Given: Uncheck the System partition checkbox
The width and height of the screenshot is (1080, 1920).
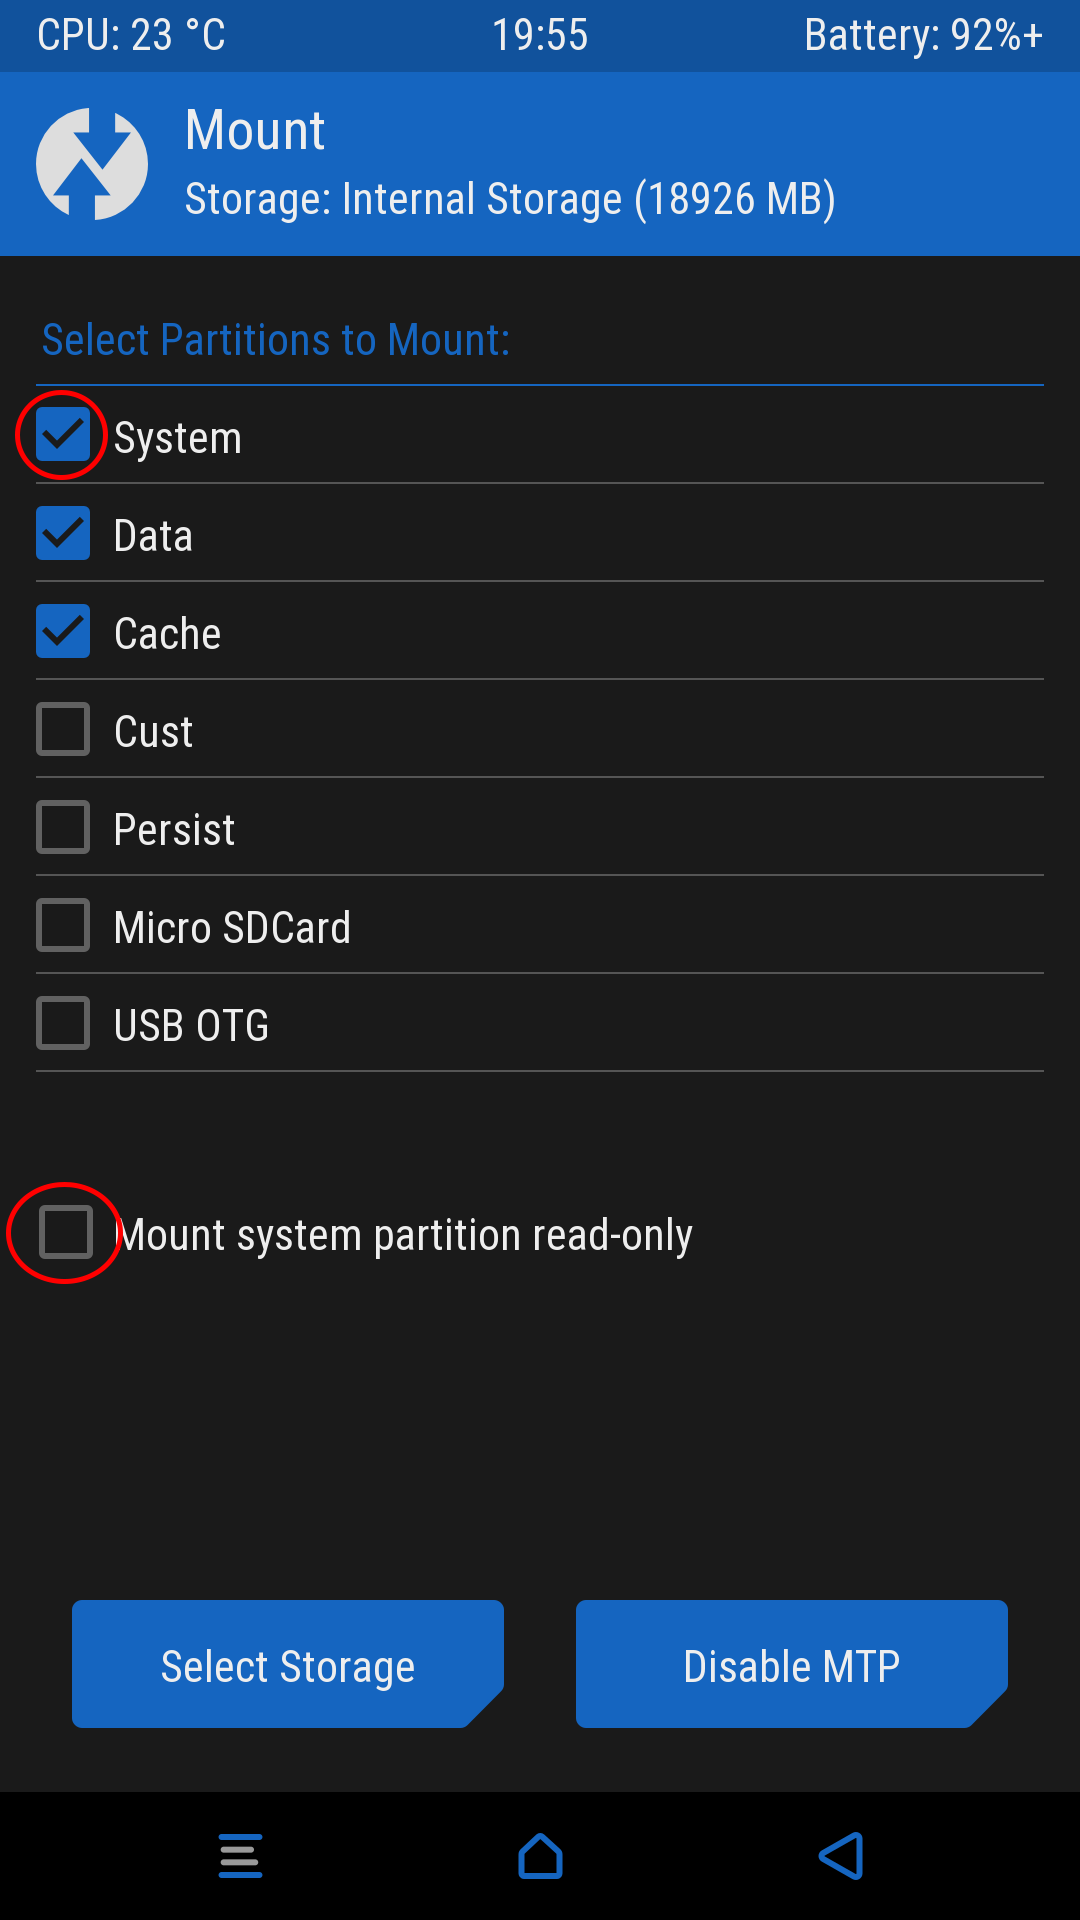Looking at the screenshot, I should (63, 435).
